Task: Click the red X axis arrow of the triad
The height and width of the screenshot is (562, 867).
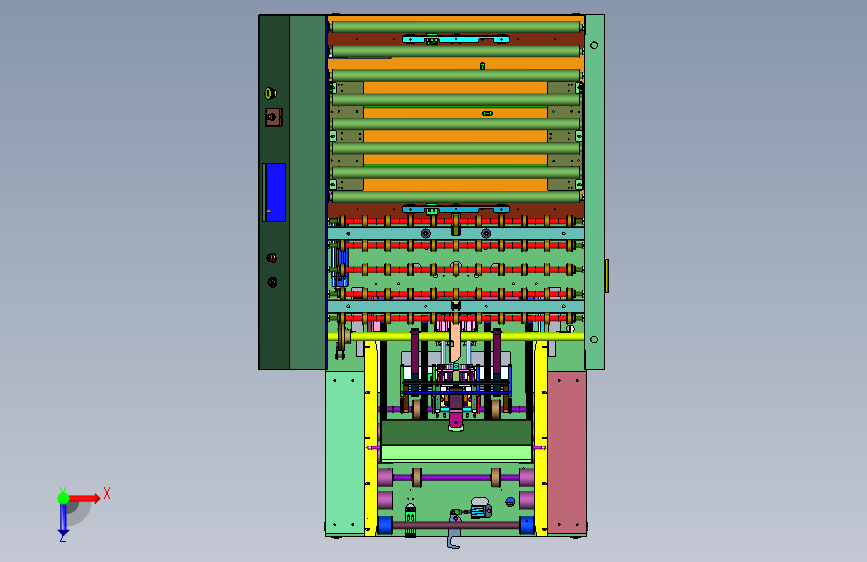Action: 84,498
